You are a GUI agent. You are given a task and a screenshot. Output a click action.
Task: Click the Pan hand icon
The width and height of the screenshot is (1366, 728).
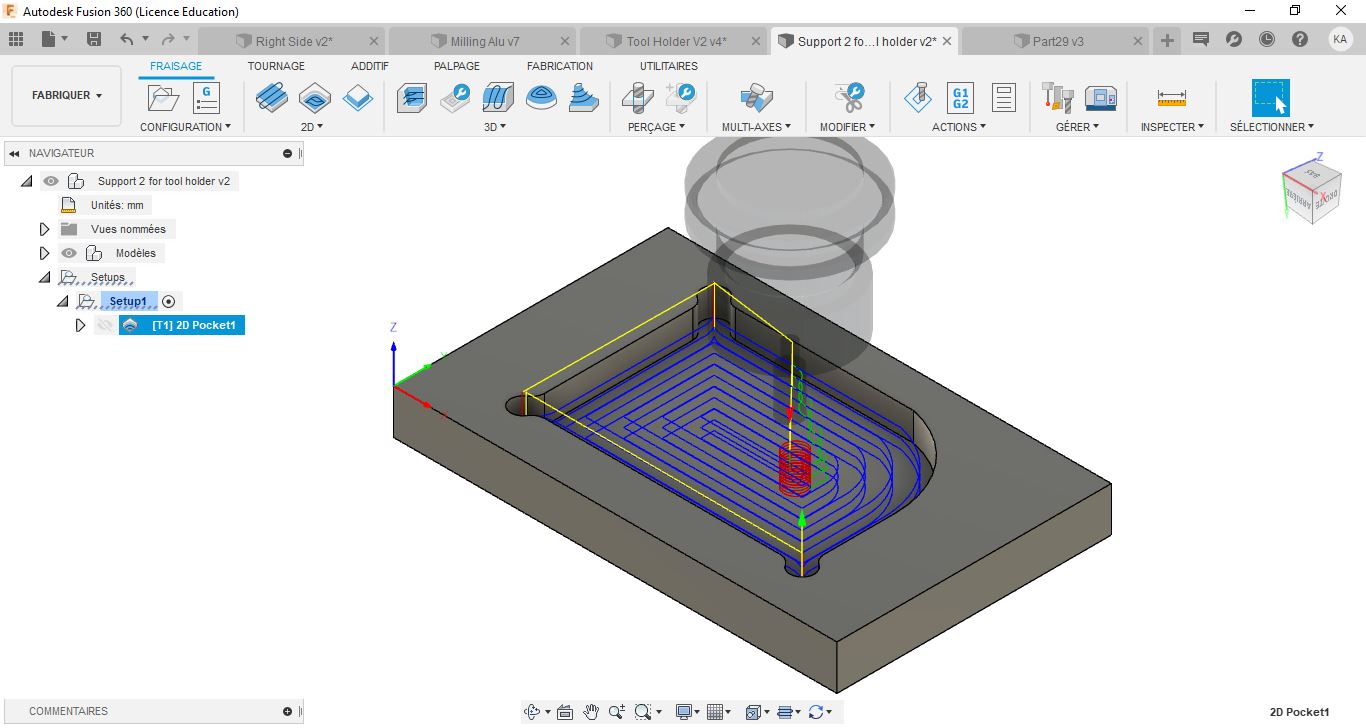[591, 712]
